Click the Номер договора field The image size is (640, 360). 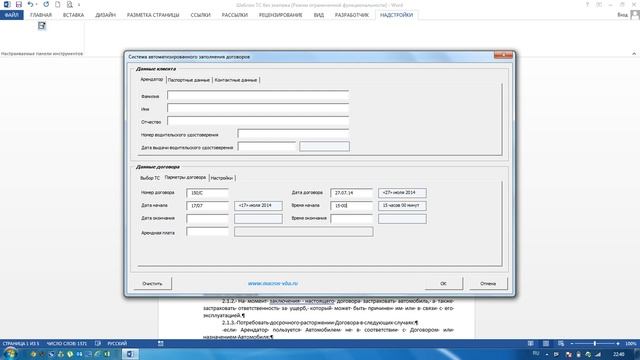(x=207, y=193)
